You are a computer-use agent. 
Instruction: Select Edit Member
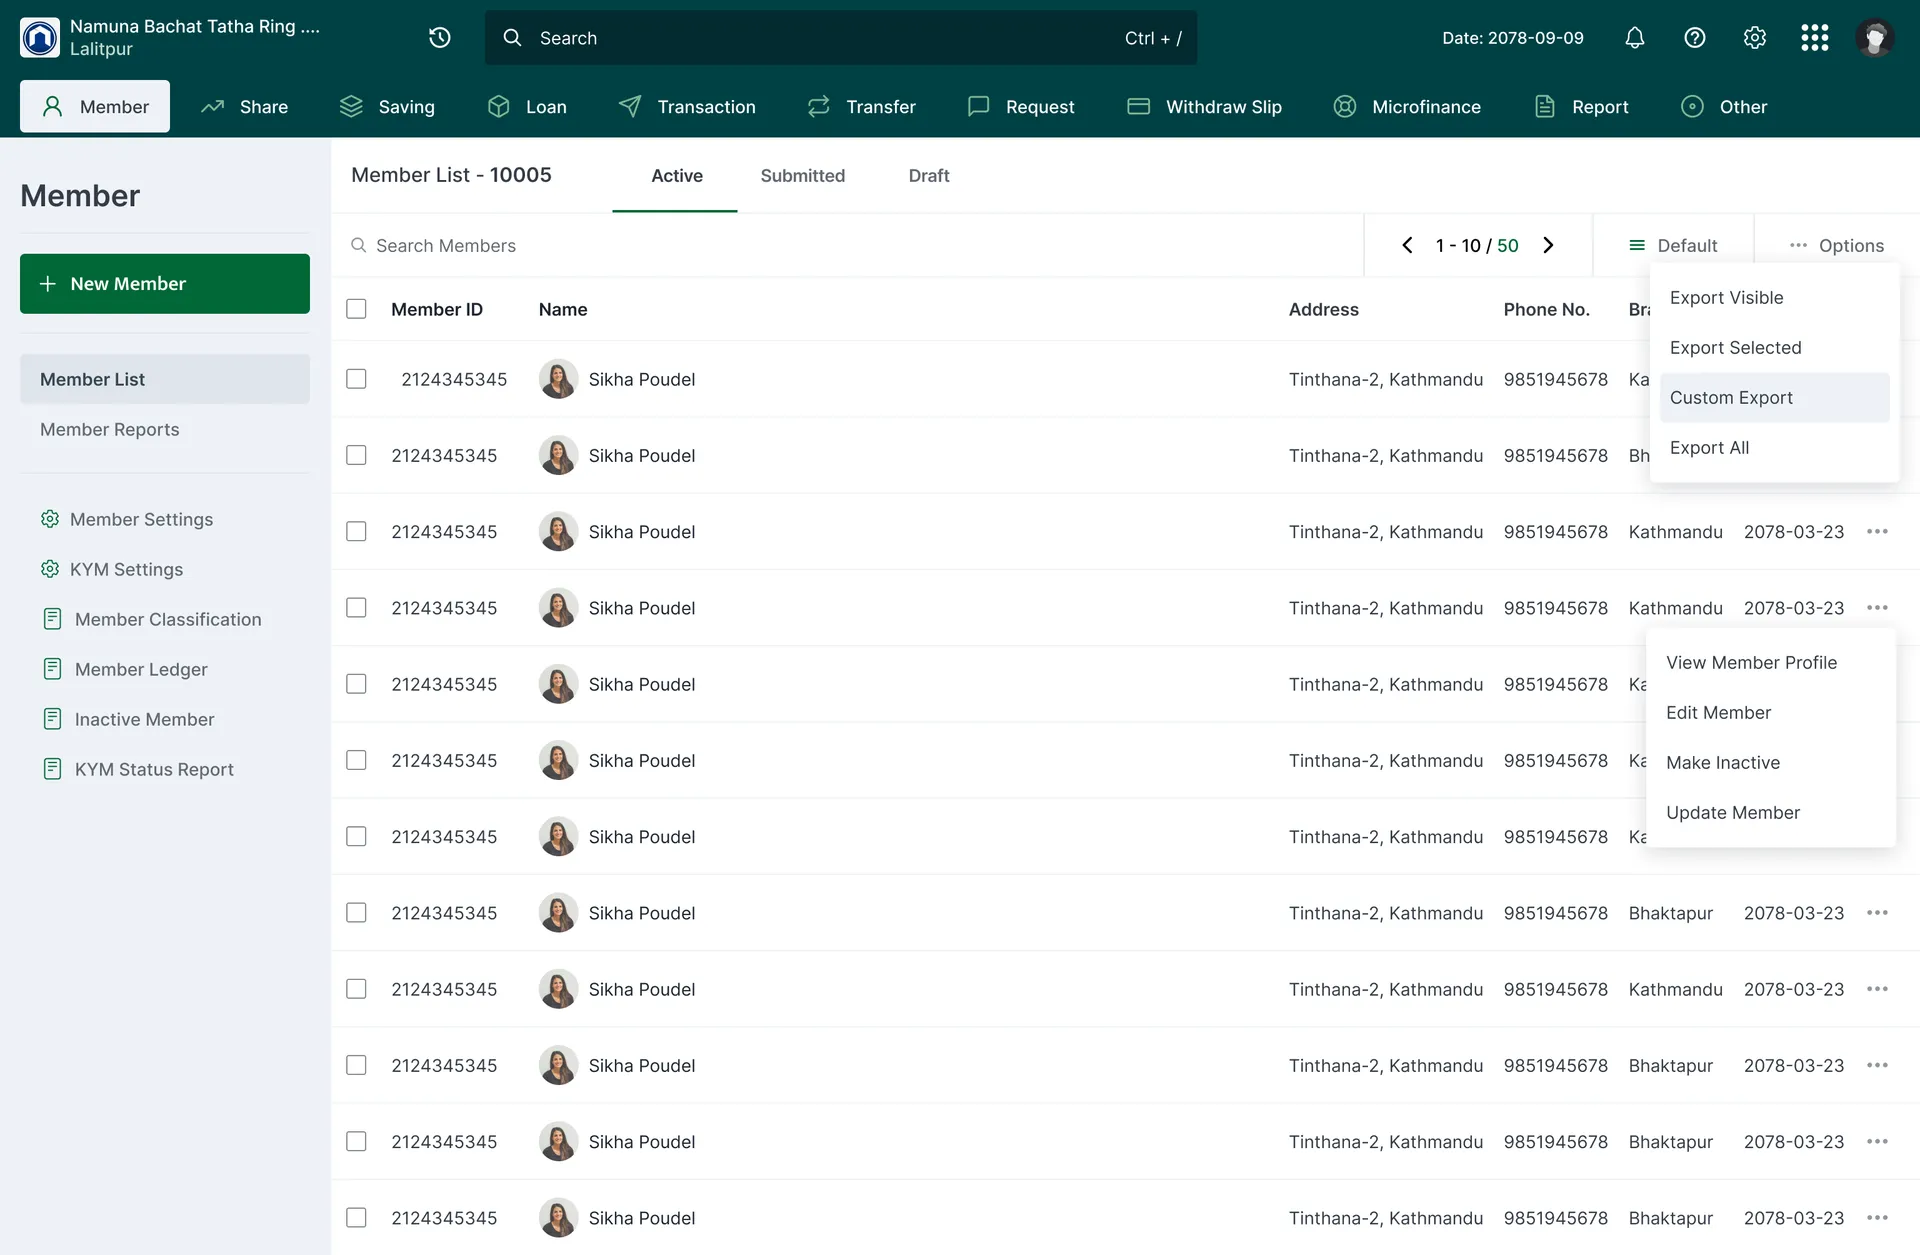click(x=1771, y=713)
